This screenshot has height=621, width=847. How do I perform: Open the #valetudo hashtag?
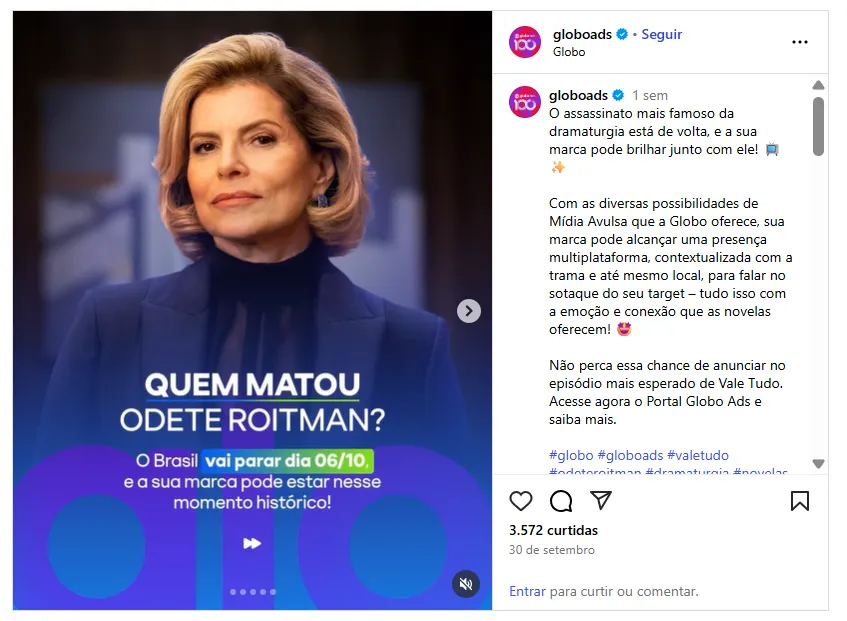point(698,455)
